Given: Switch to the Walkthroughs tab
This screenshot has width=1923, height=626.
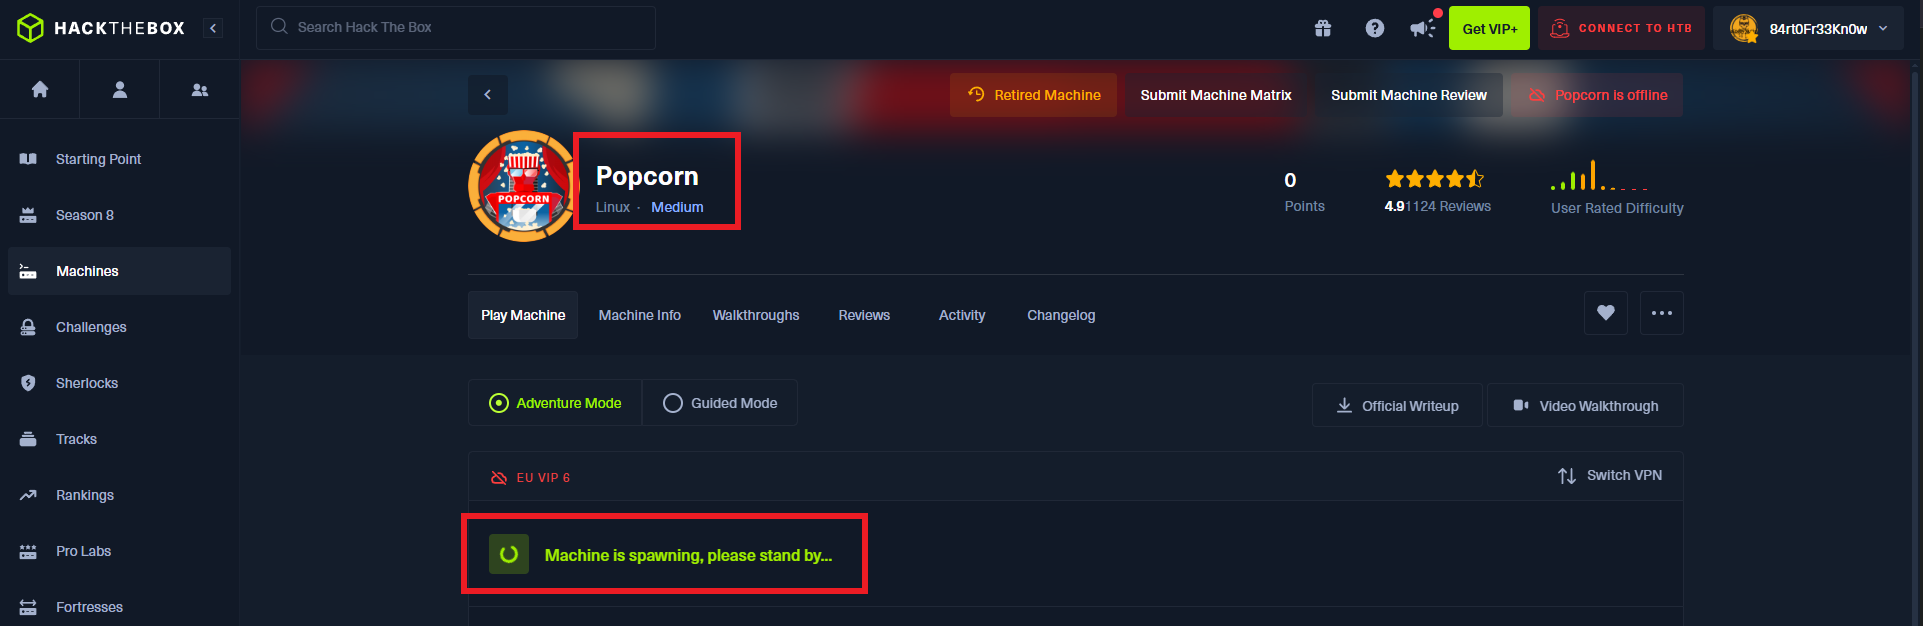Looking at the screenshot, I should point(756,315).
